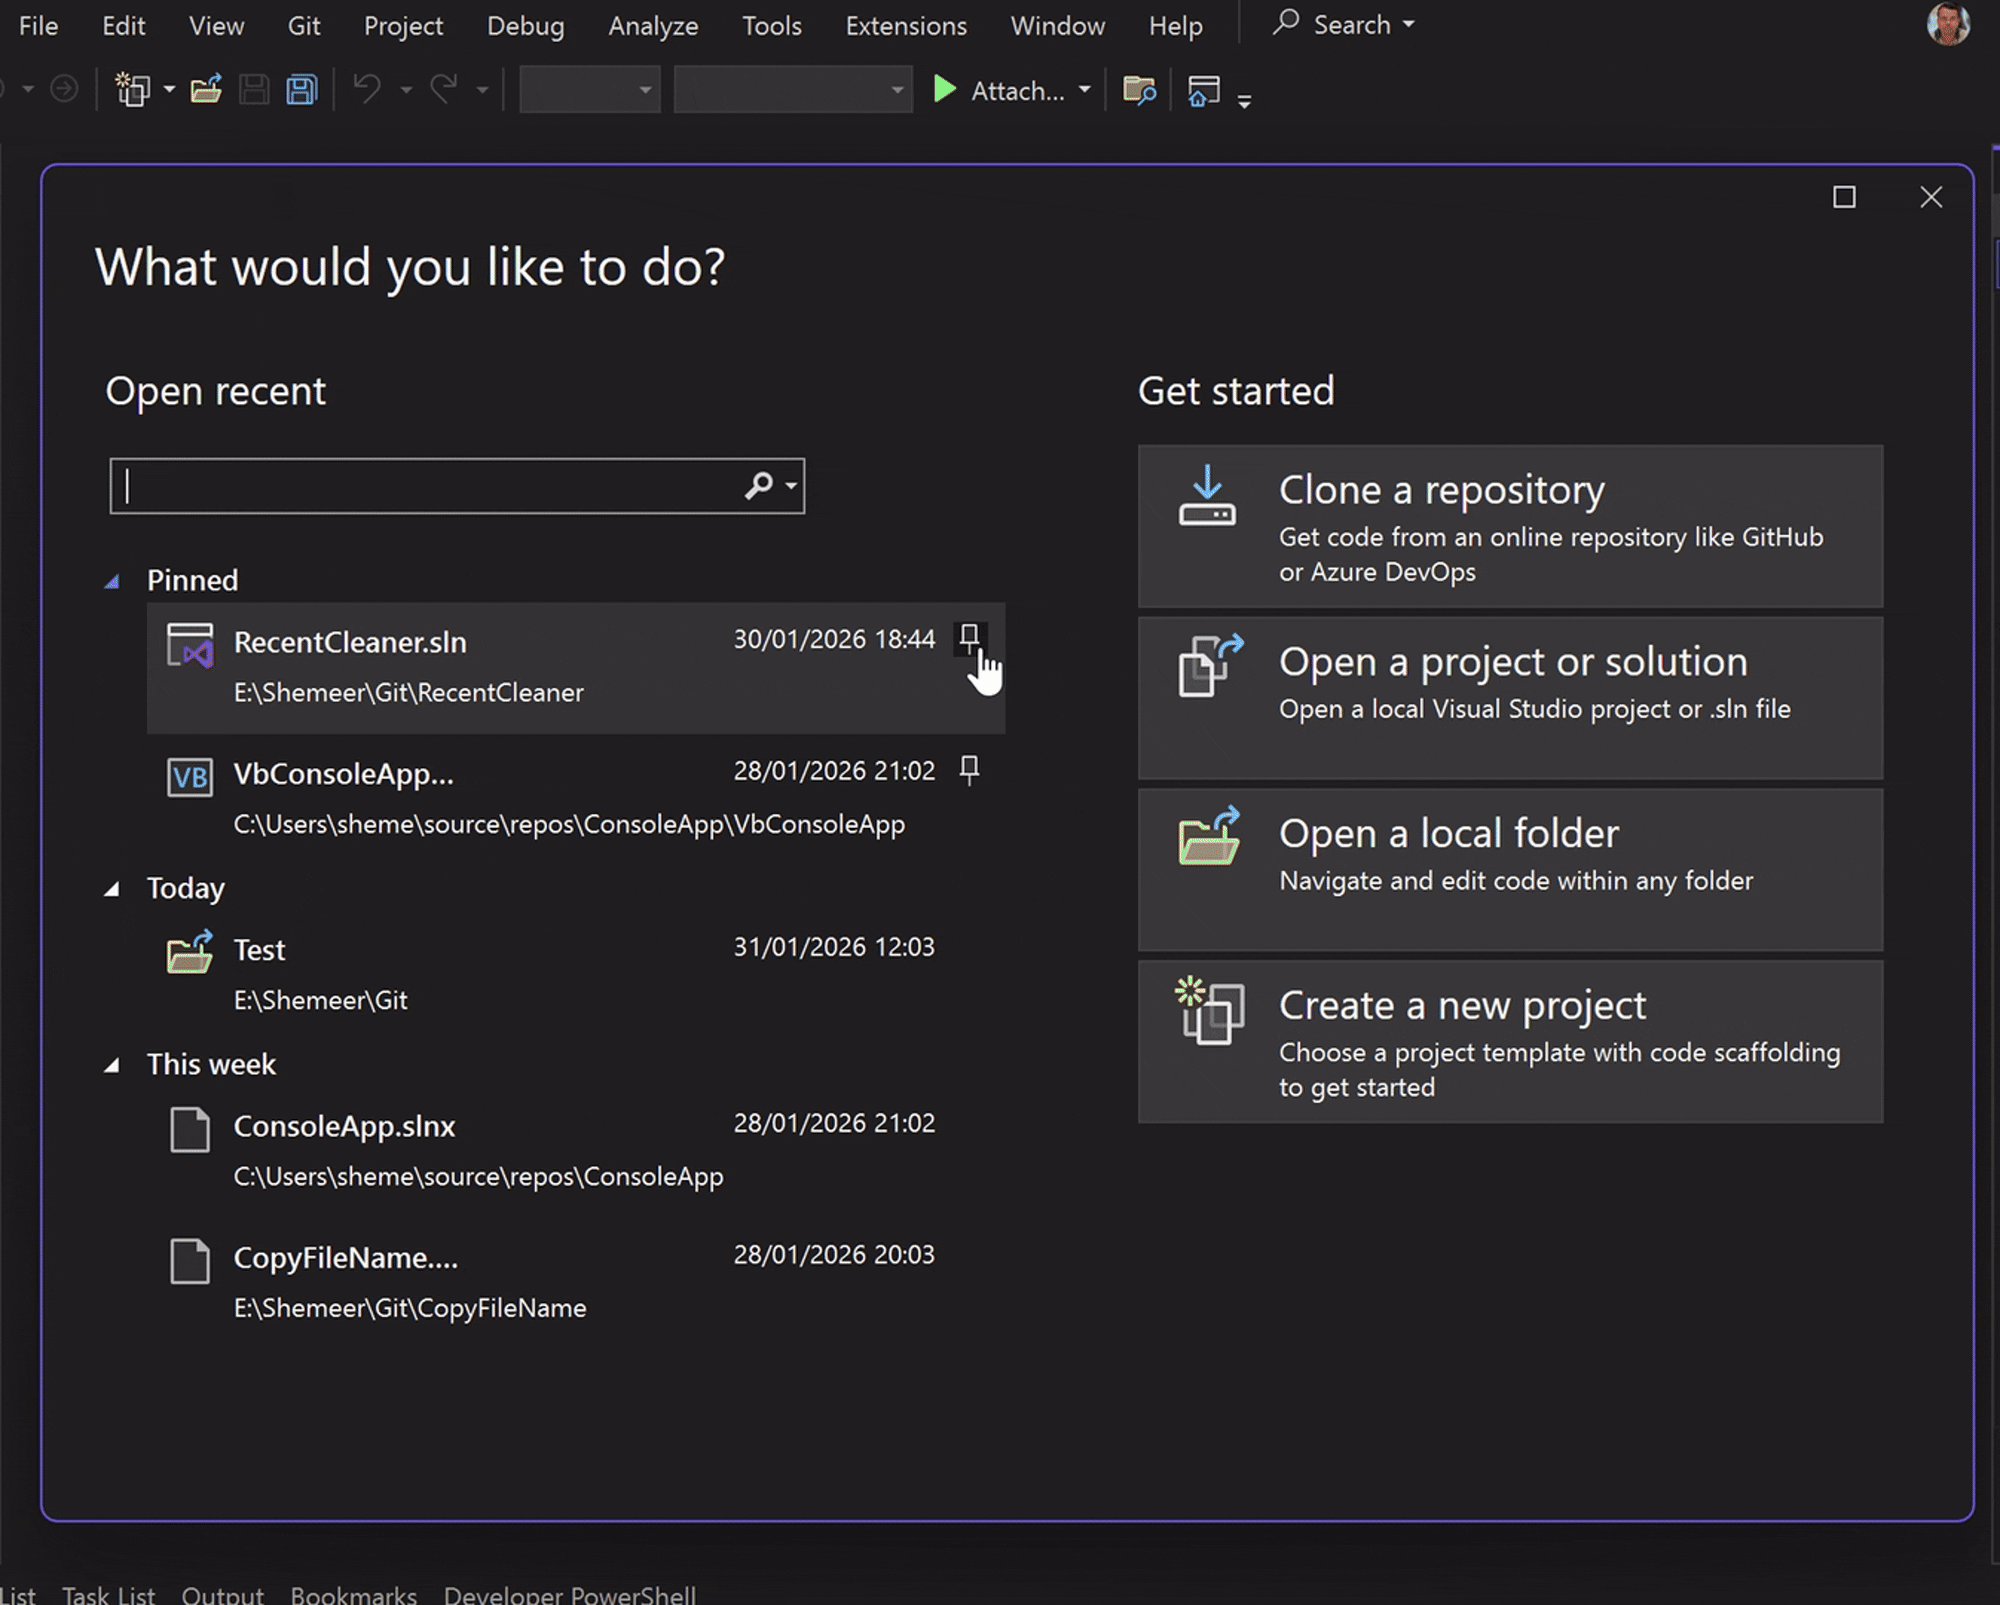This screenshot has height=1605, width=2000.
Task: Click the green Attach play icon
Action: (944, 90)
